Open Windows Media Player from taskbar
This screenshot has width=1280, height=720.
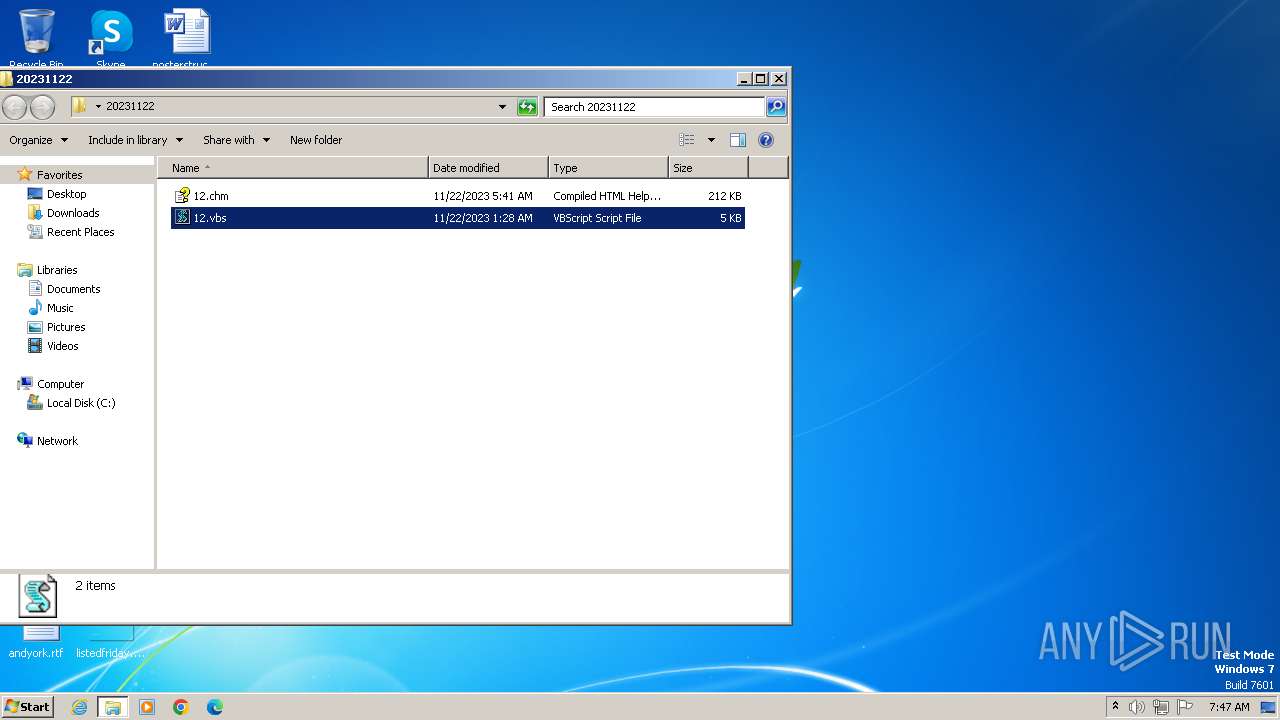tap(147, 707)
